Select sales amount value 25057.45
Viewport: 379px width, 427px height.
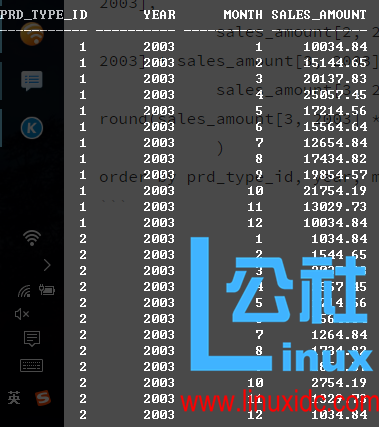335,95
